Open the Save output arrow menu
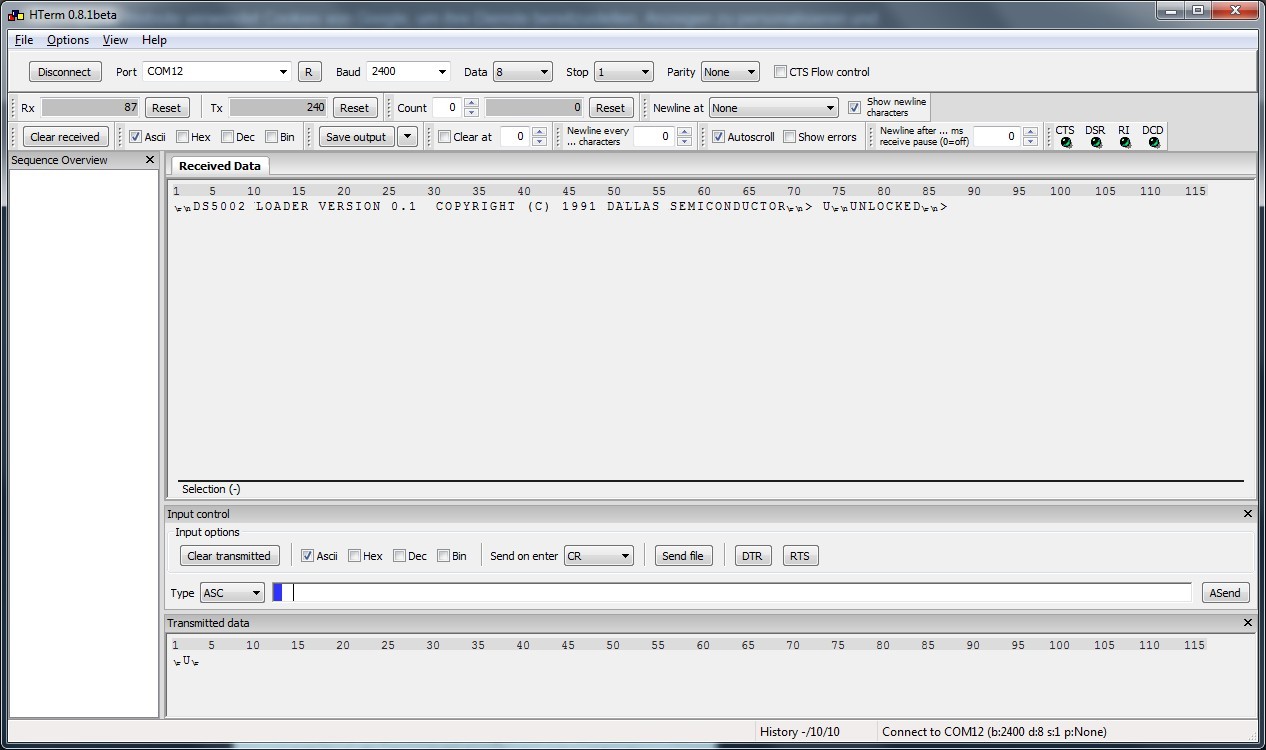This screenshot has width=1266, height=750. click(x=407, y=137)
